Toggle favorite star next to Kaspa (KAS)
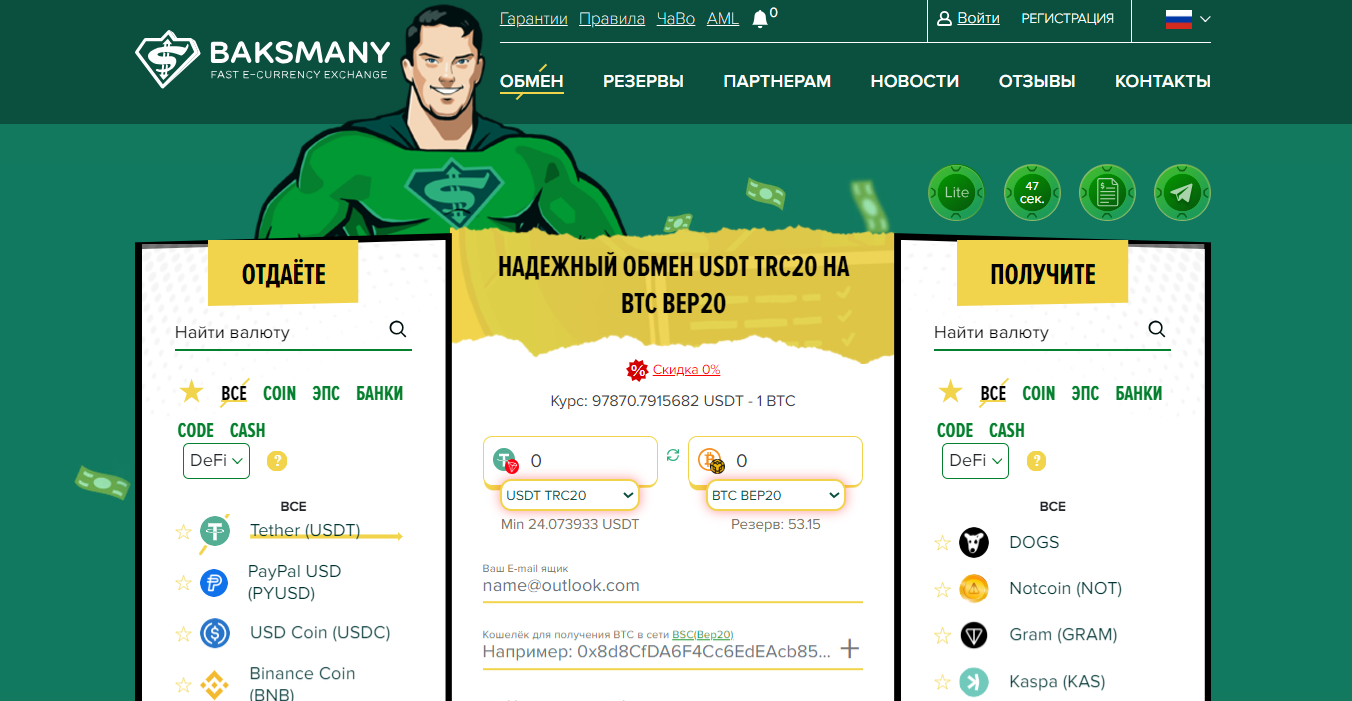Viewport: 1352px width, 701px height. (942, 683)
